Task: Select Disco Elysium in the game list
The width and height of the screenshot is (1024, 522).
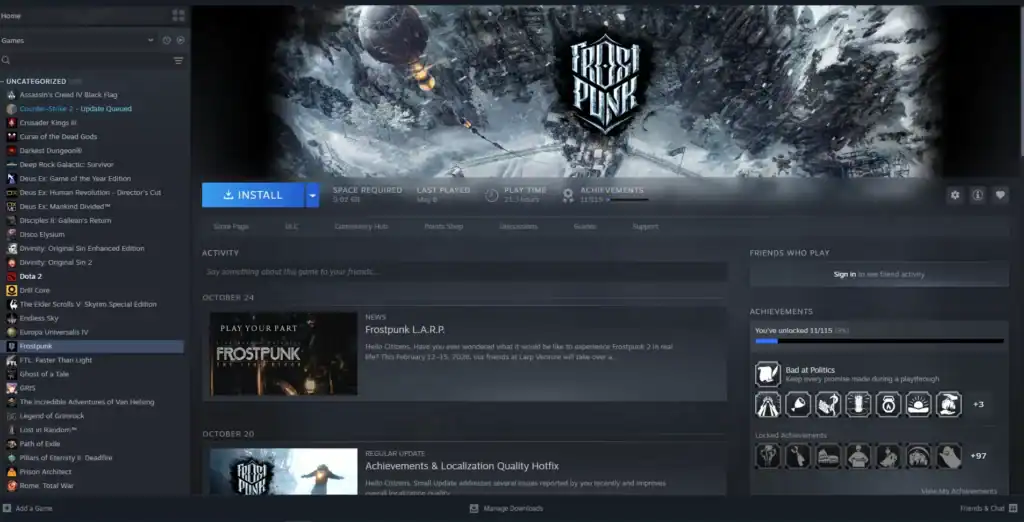Action: tap(42, 234)
